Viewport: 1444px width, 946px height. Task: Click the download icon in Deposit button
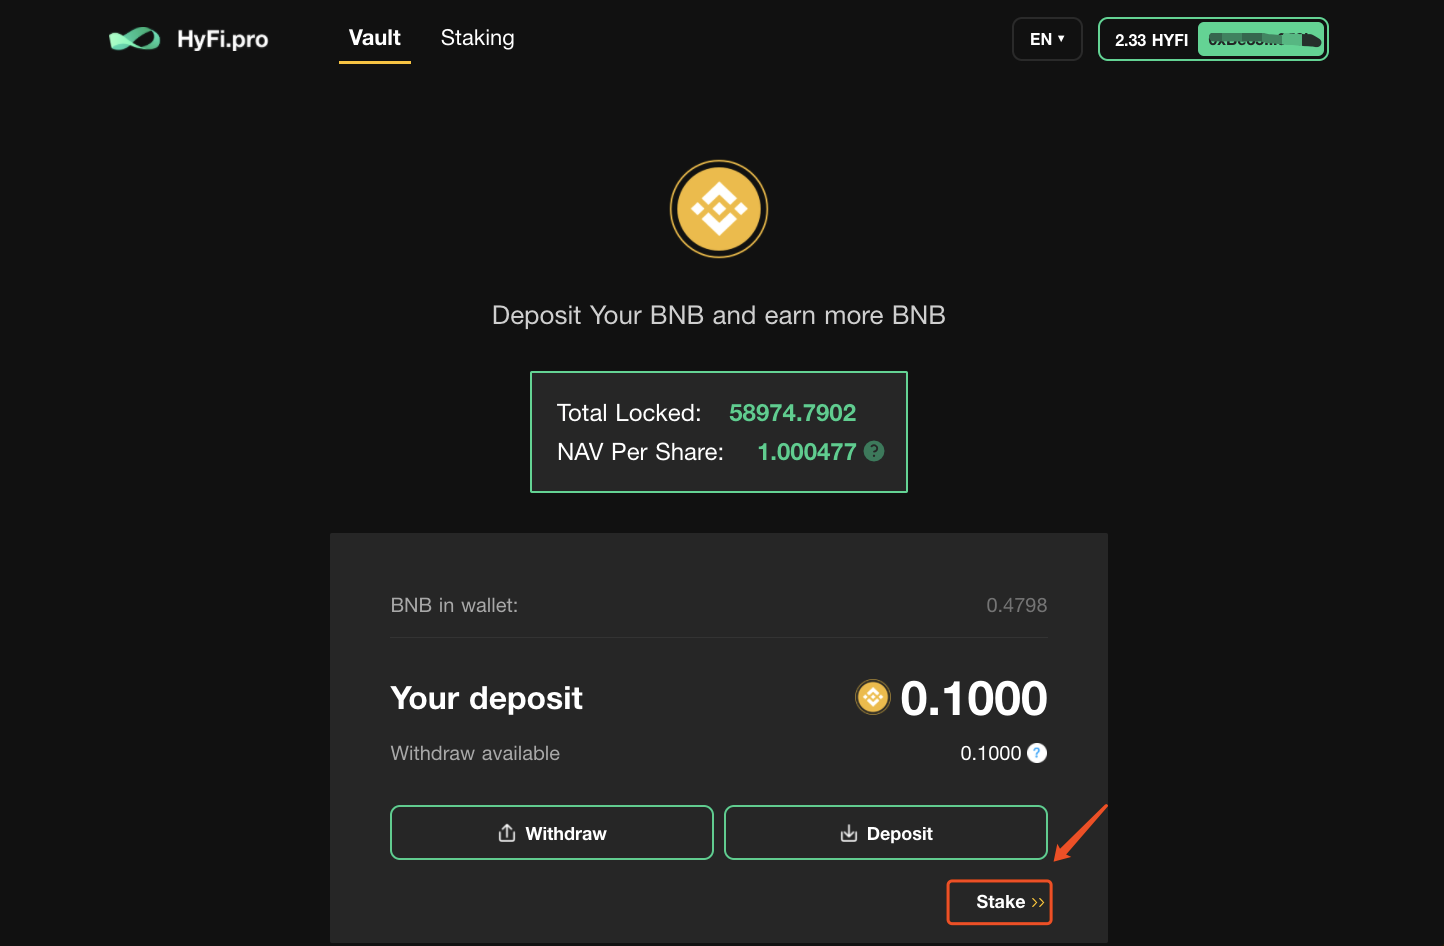849,833
